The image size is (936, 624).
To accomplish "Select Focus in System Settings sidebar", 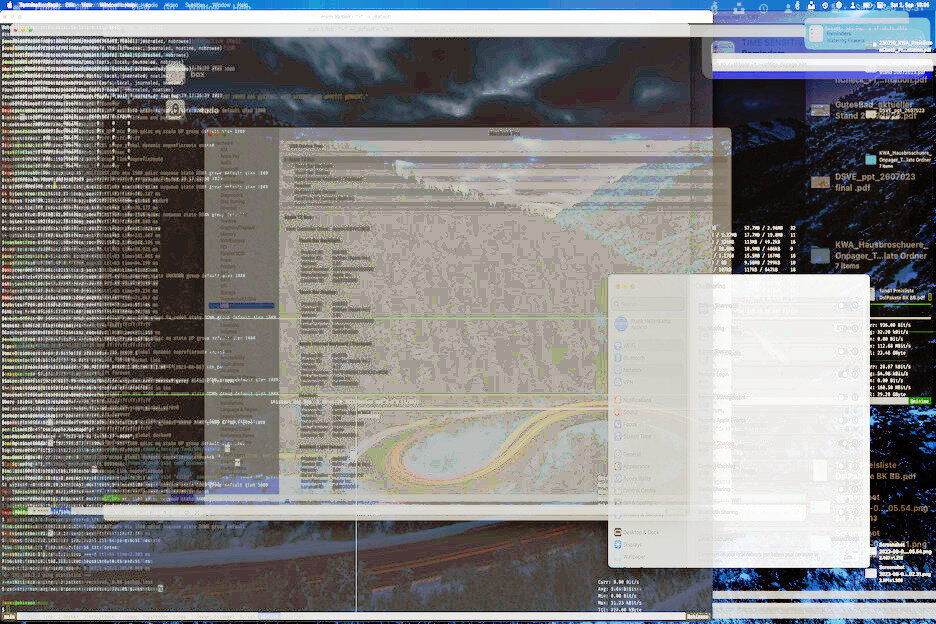I will coord(648,424).
